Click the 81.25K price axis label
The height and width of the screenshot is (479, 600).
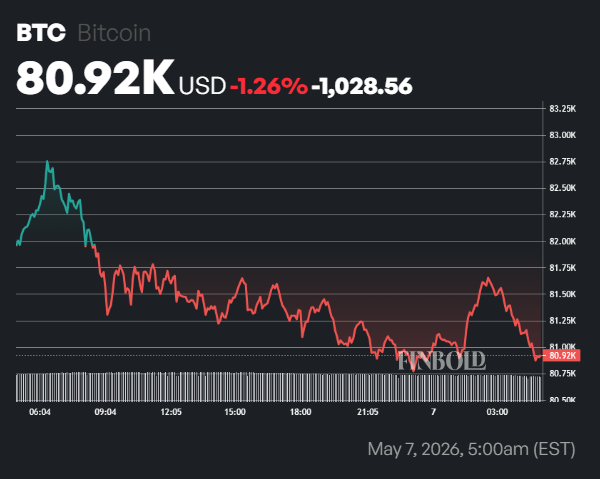point(562,321)
